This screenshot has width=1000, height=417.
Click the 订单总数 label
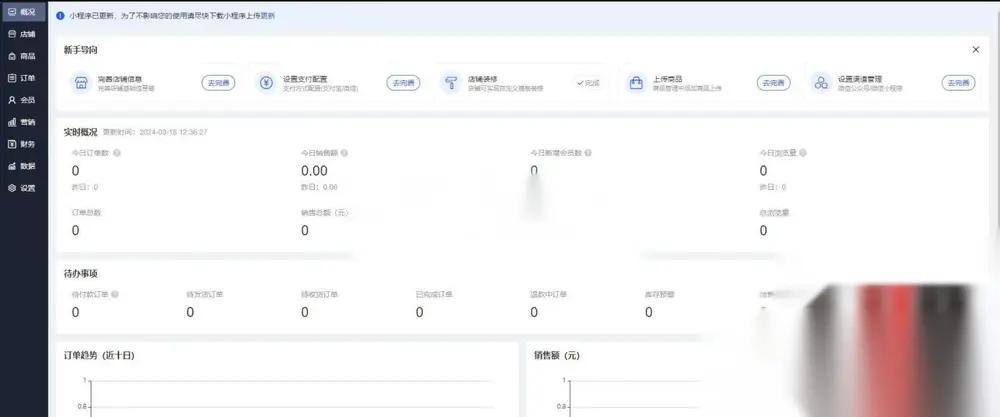[x=86, y=212]
